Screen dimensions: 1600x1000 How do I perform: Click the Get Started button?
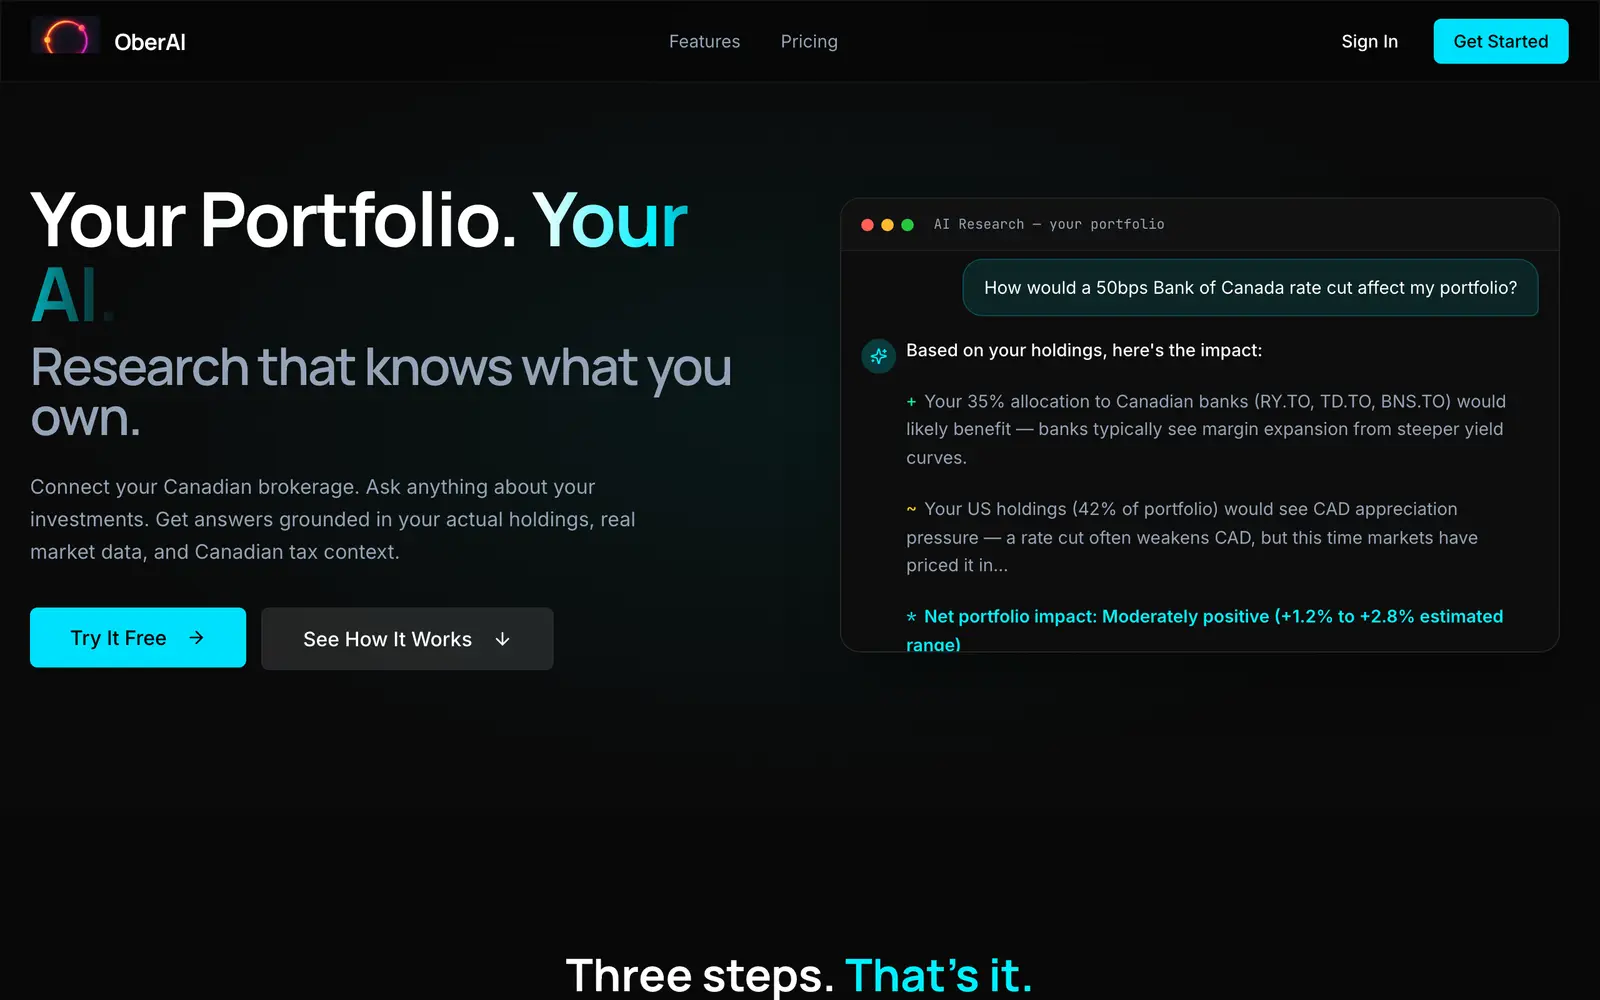[x=1501, y=41]
